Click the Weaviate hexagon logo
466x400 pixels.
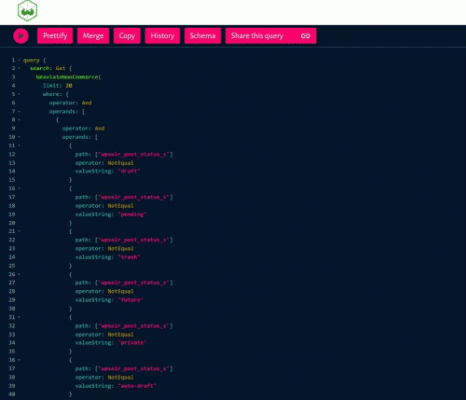coord(27,11)
